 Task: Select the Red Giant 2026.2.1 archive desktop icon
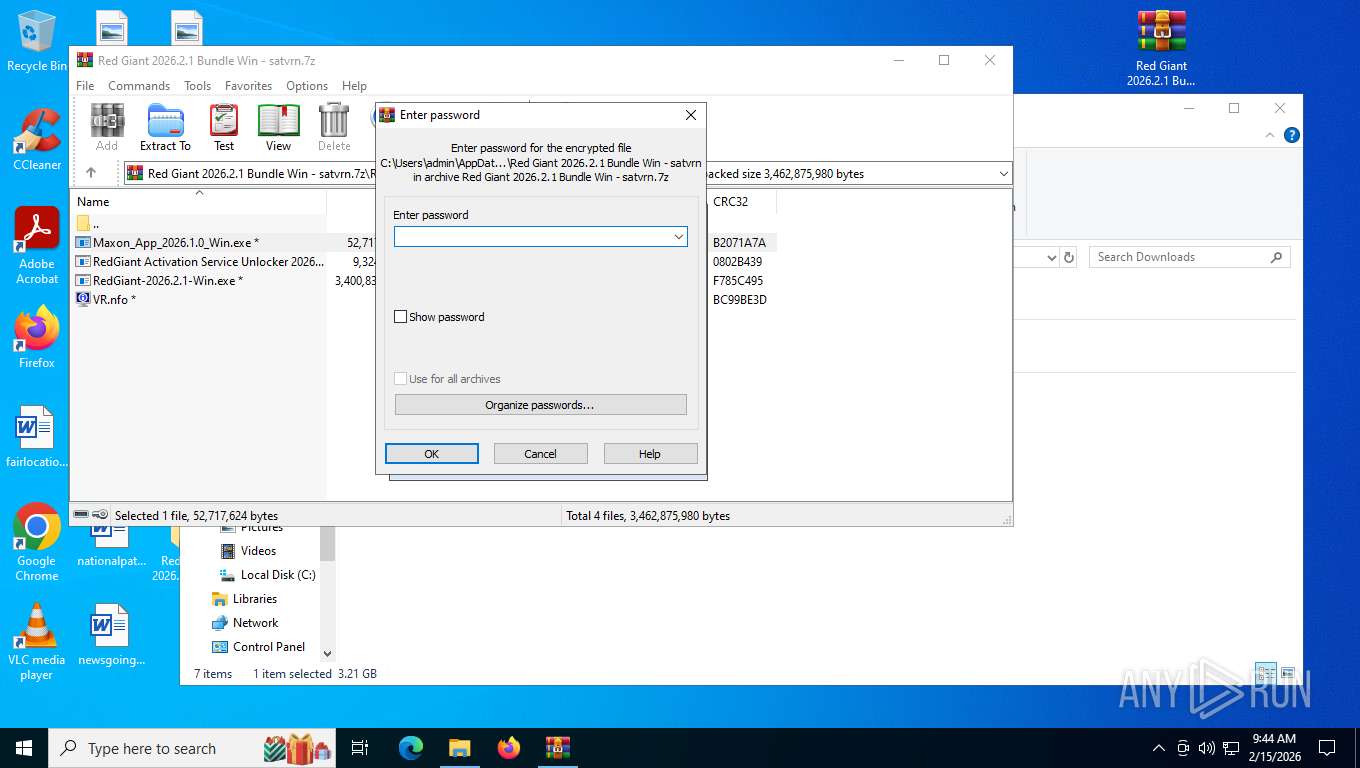(x=1161, y=49)
